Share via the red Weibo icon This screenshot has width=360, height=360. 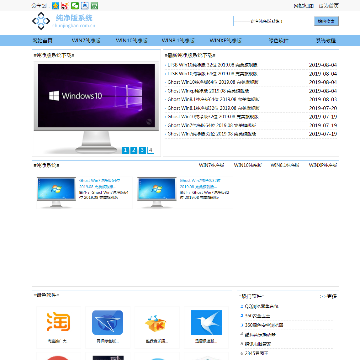coord(65,6)
